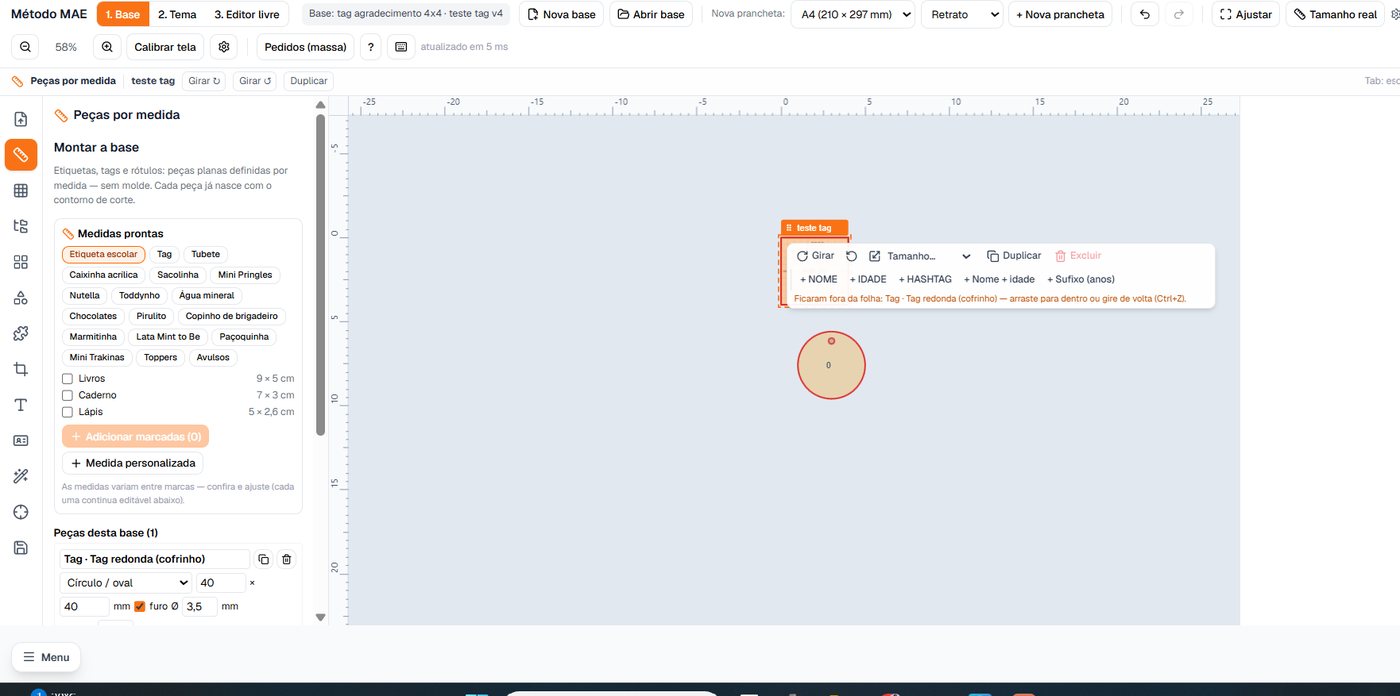1400x696 pixels.
Task: Edit the piece name Tag redonda field
Action: coord(155,559)
